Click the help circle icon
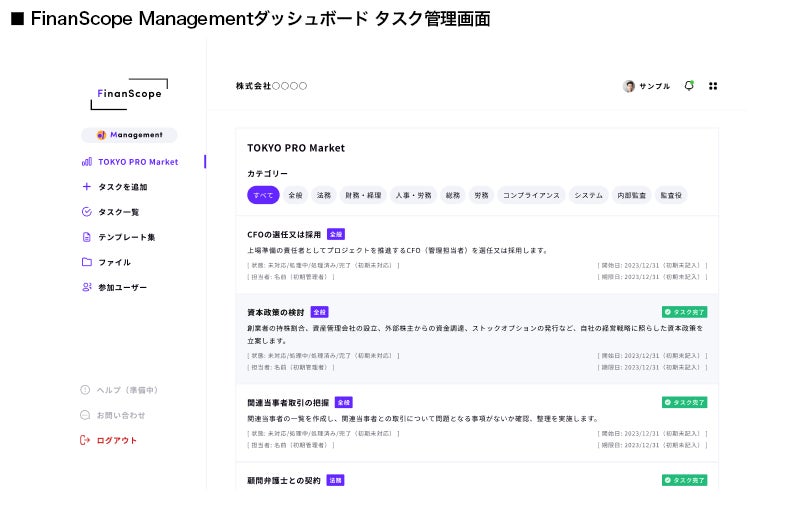The height and width of the screenshot is (532, 800). (85, 390)
